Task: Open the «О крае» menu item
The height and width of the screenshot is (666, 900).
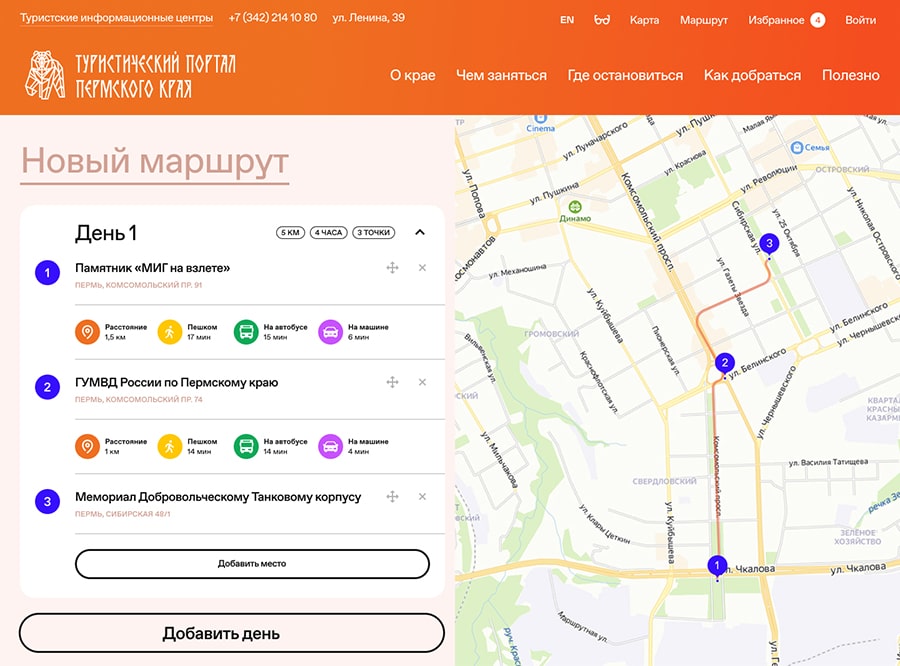Action: click(412, 75)
